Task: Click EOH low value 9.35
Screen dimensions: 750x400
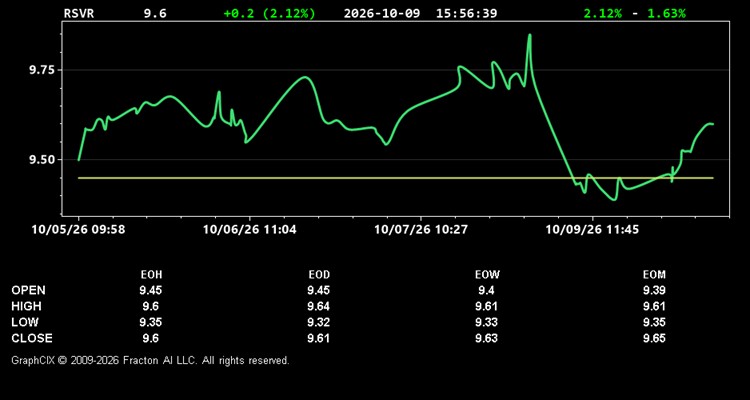Action: (151, 322)
